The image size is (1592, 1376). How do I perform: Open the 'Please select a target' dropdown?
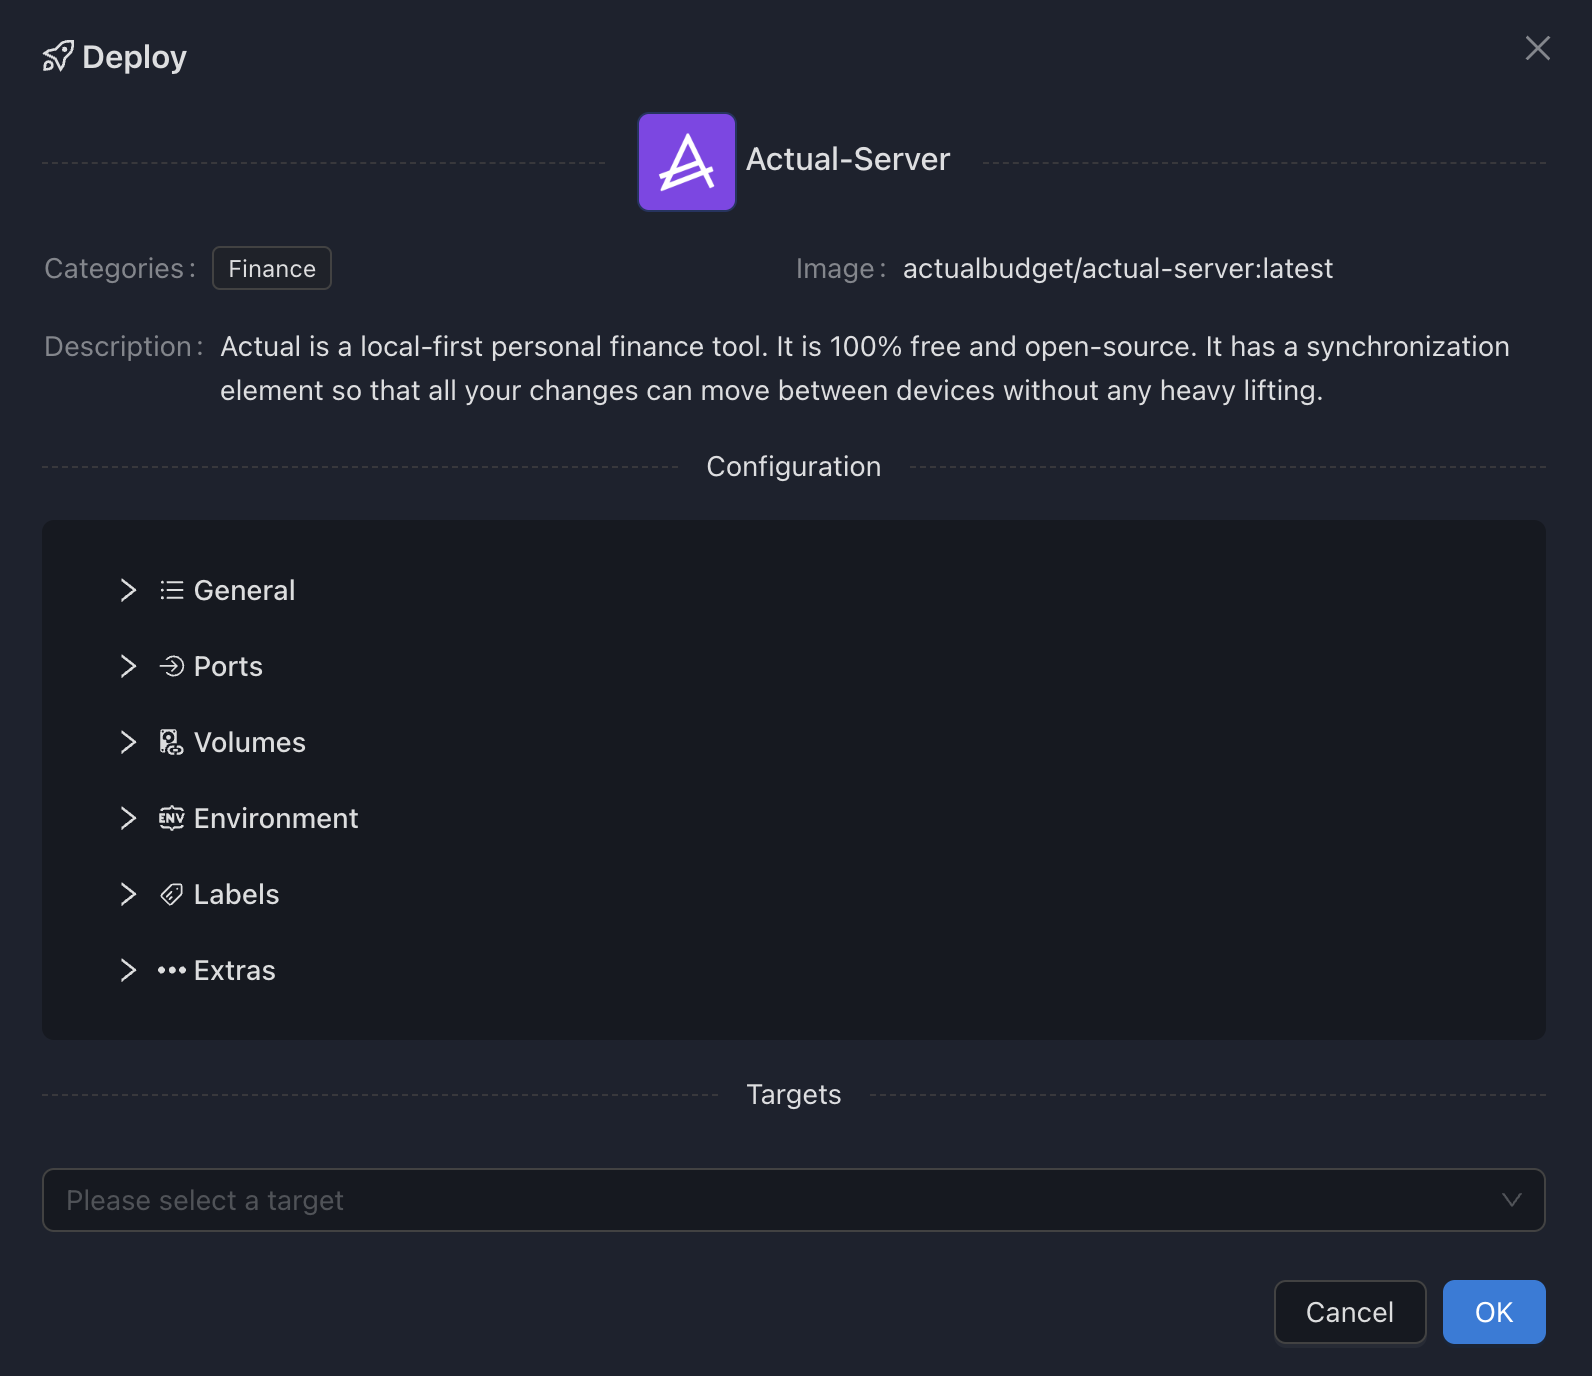coord(794,1200)
